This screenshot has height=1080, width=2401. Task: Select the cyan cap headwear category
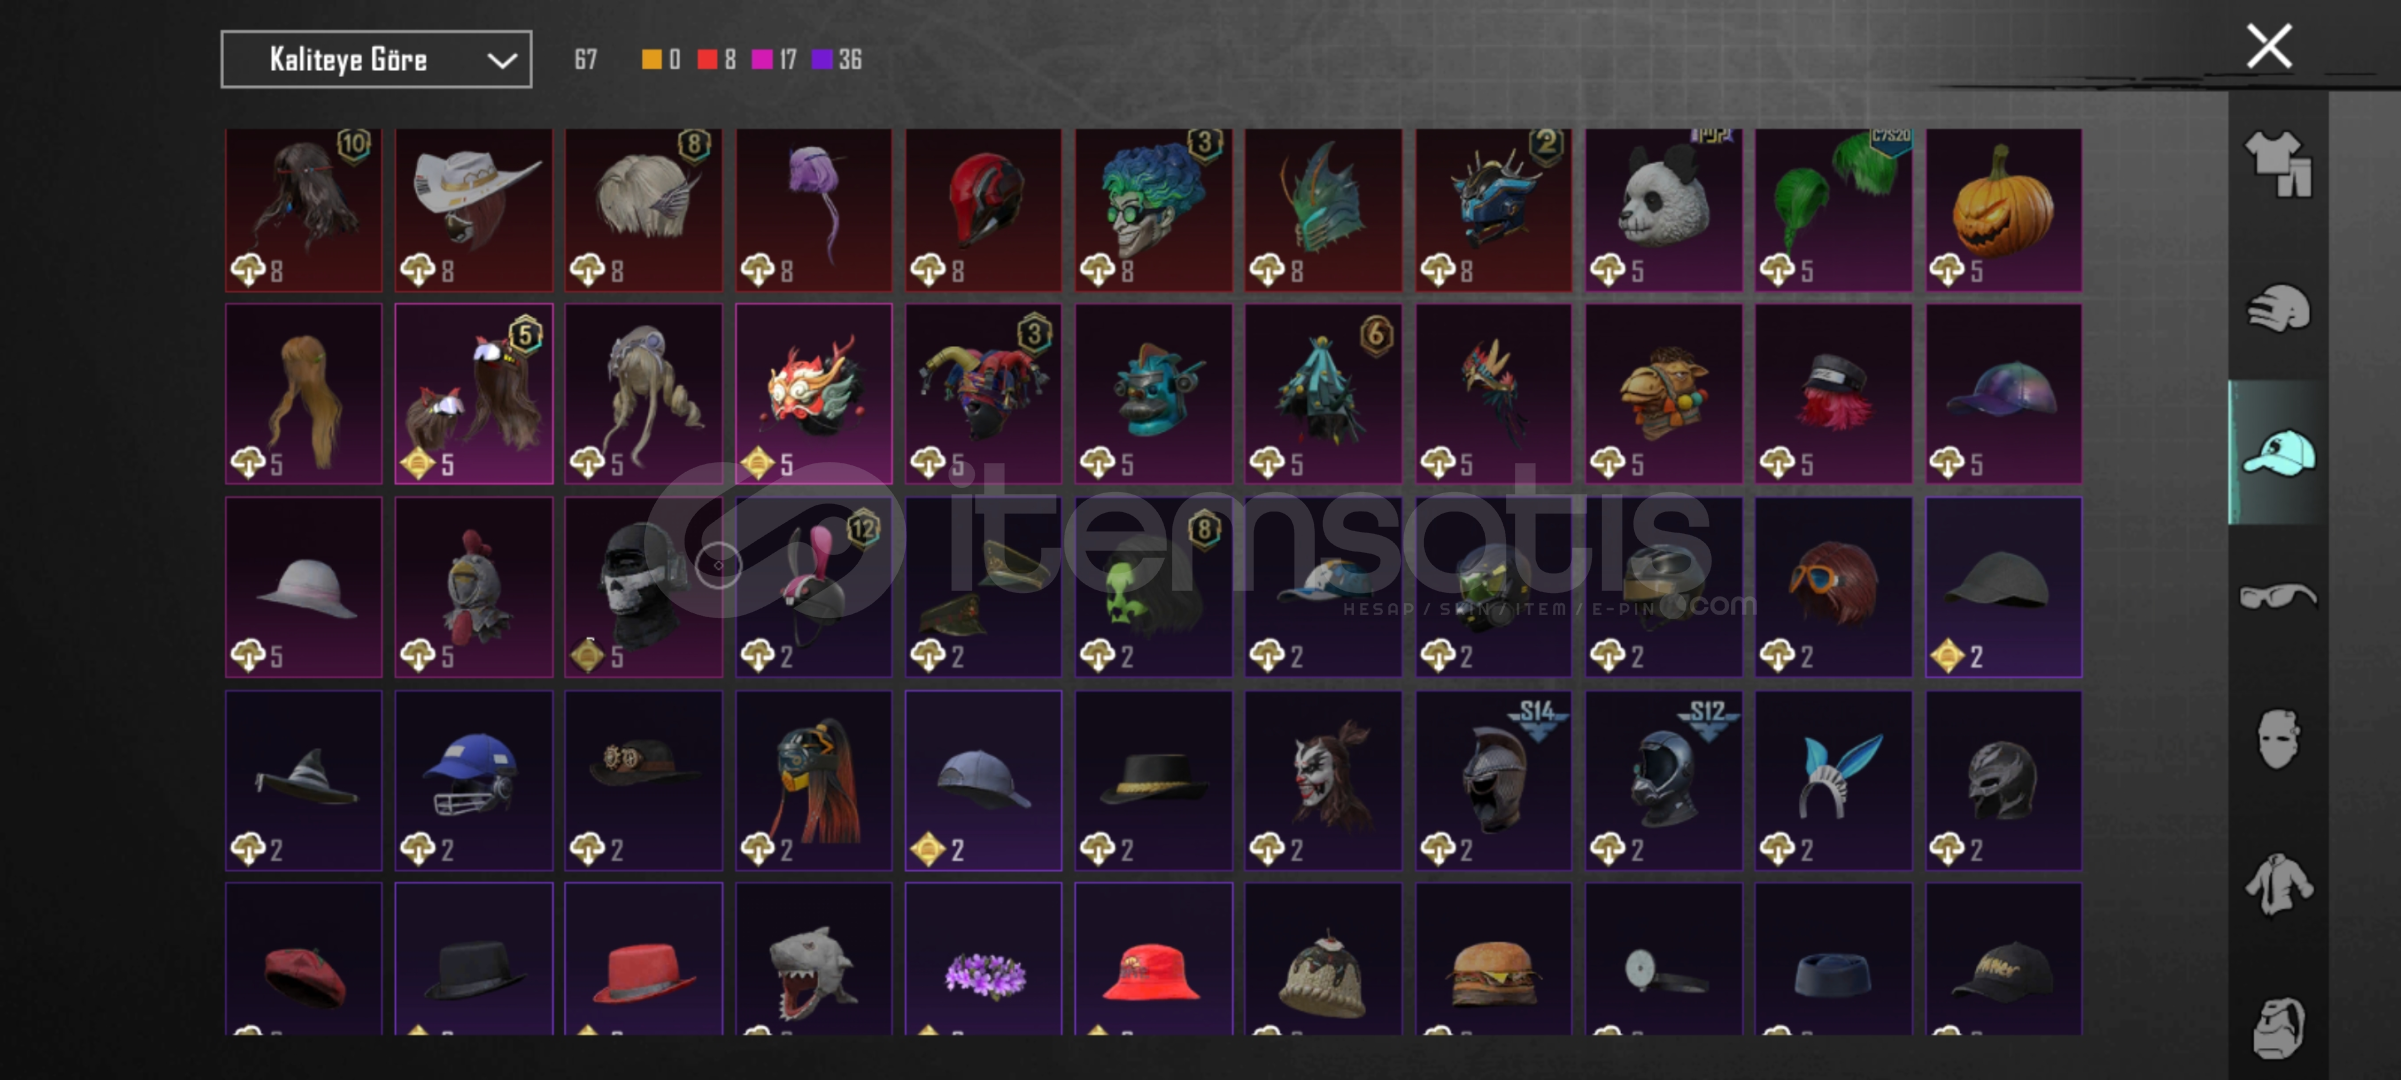[2278, 452]
